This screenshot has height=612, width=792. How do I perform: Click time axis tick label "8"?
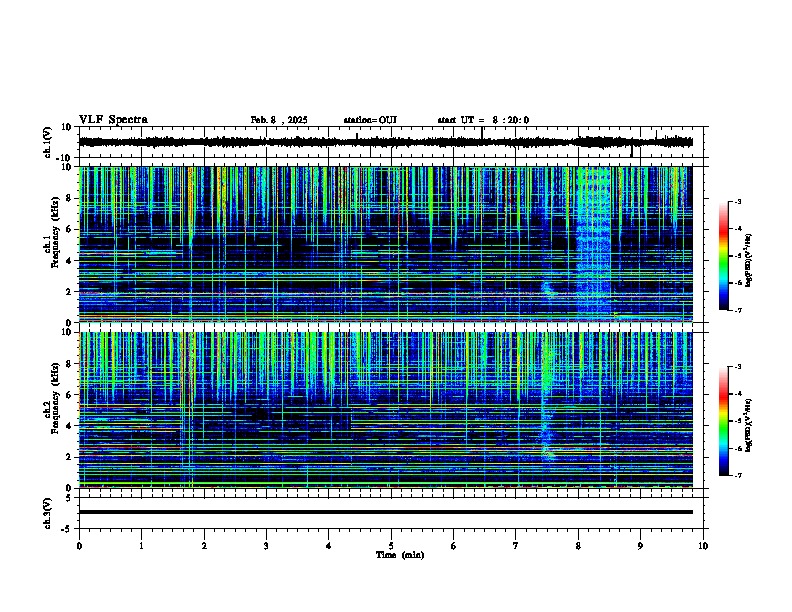coord(578,546)
